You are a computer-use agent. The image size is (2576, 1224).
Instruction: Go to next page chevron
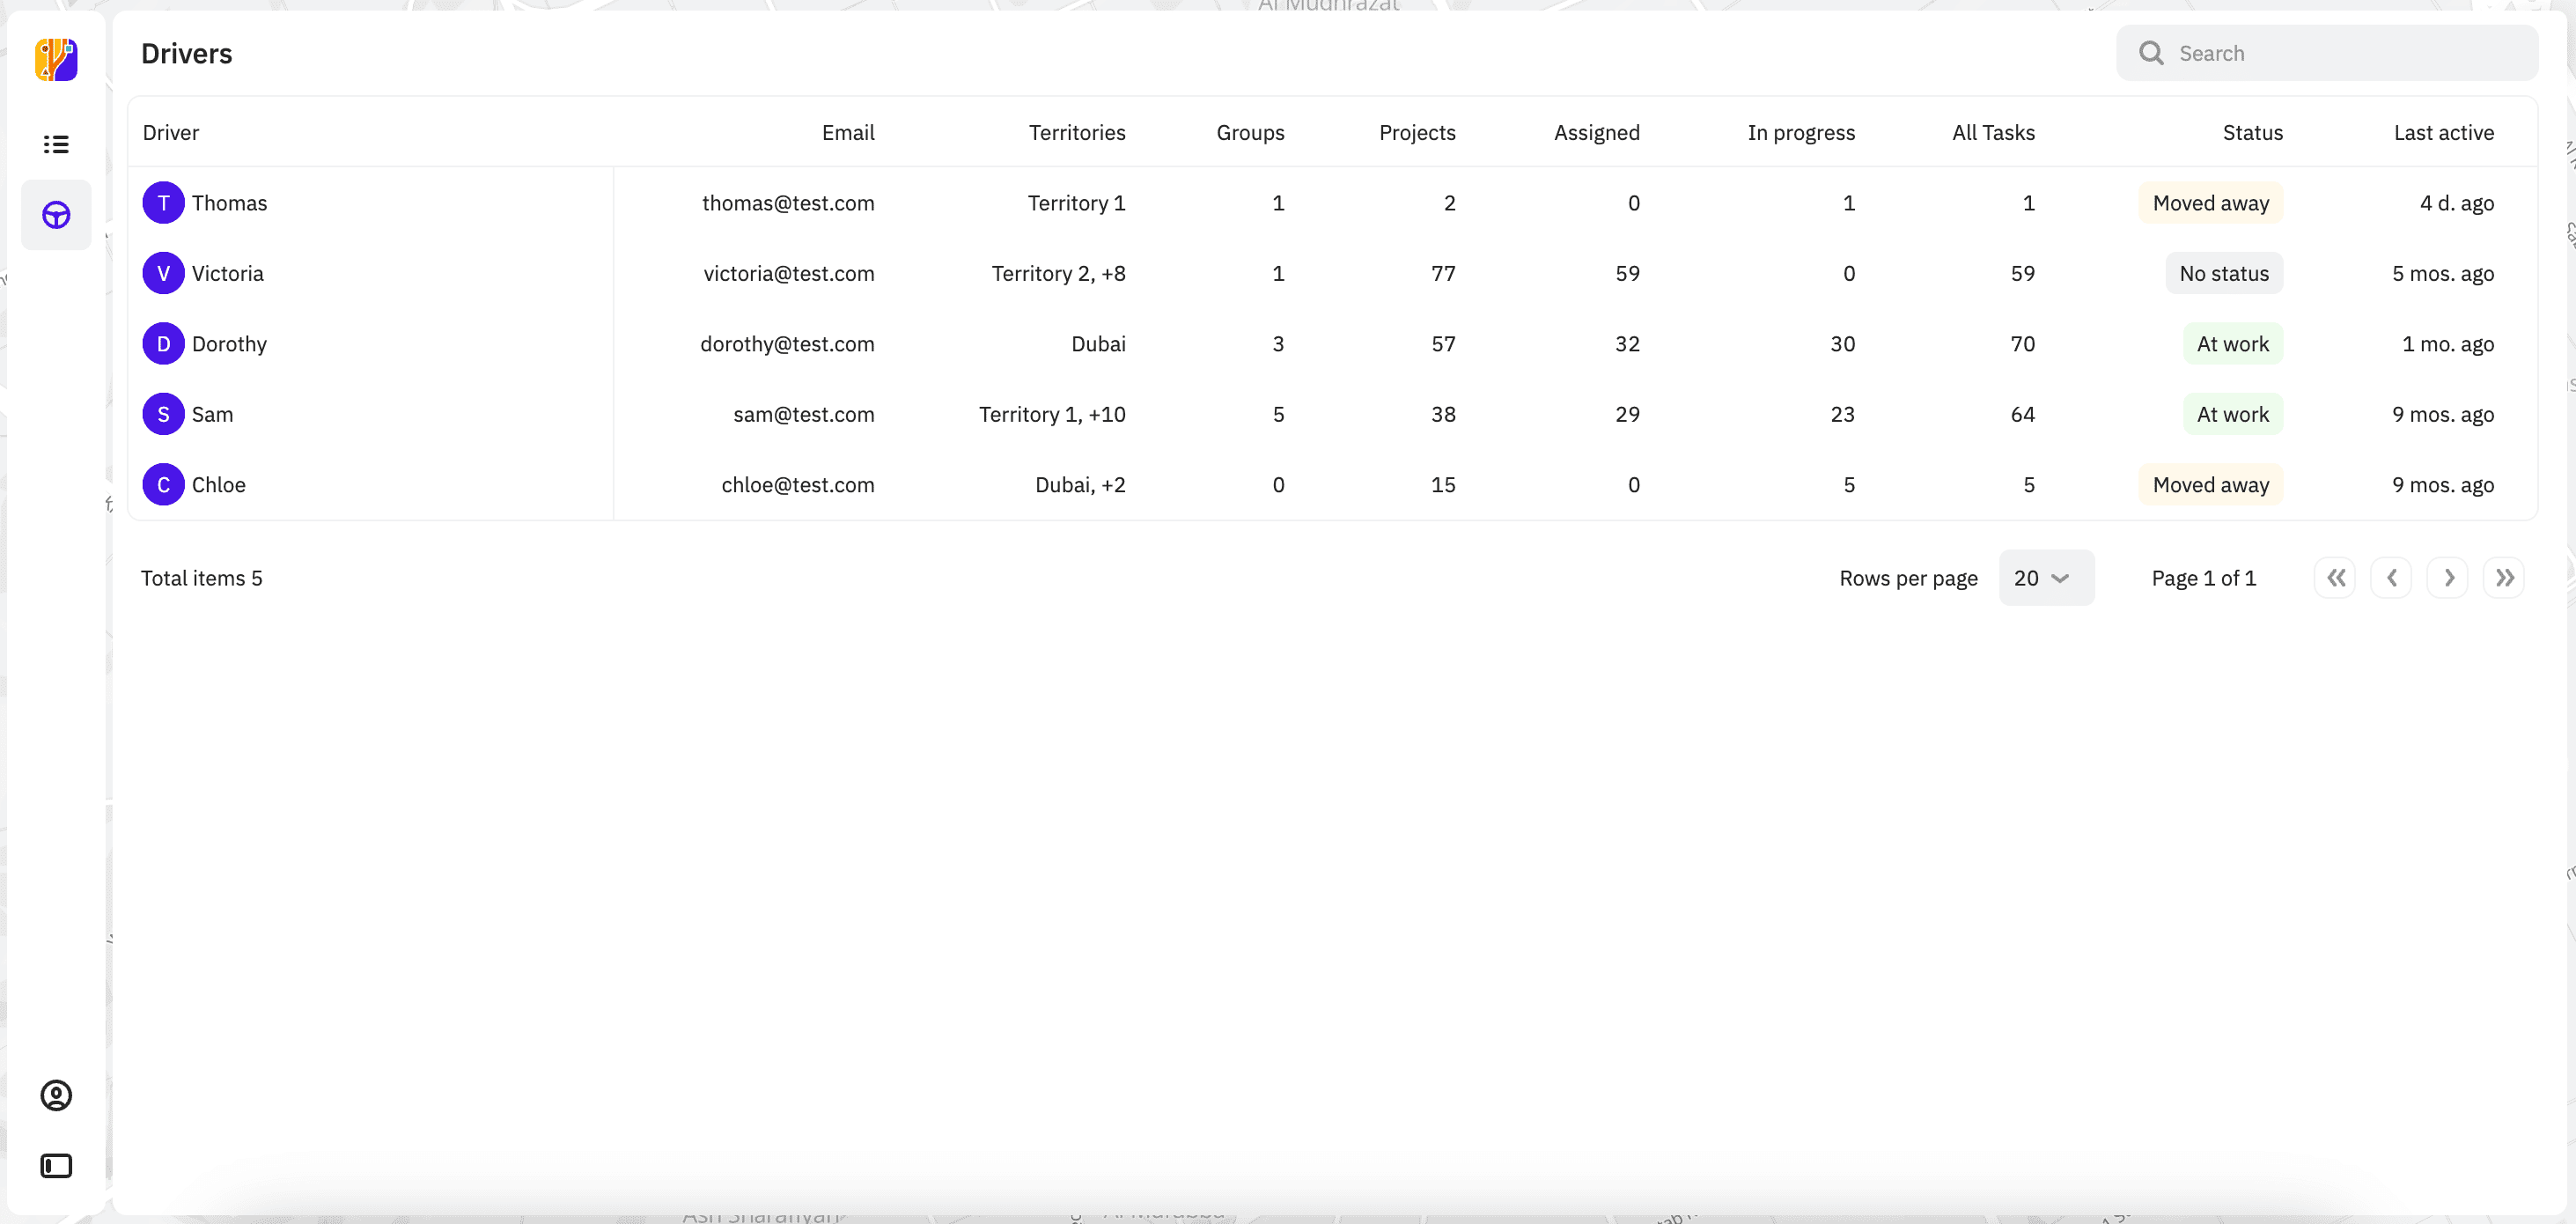[x=2448, y=578]
